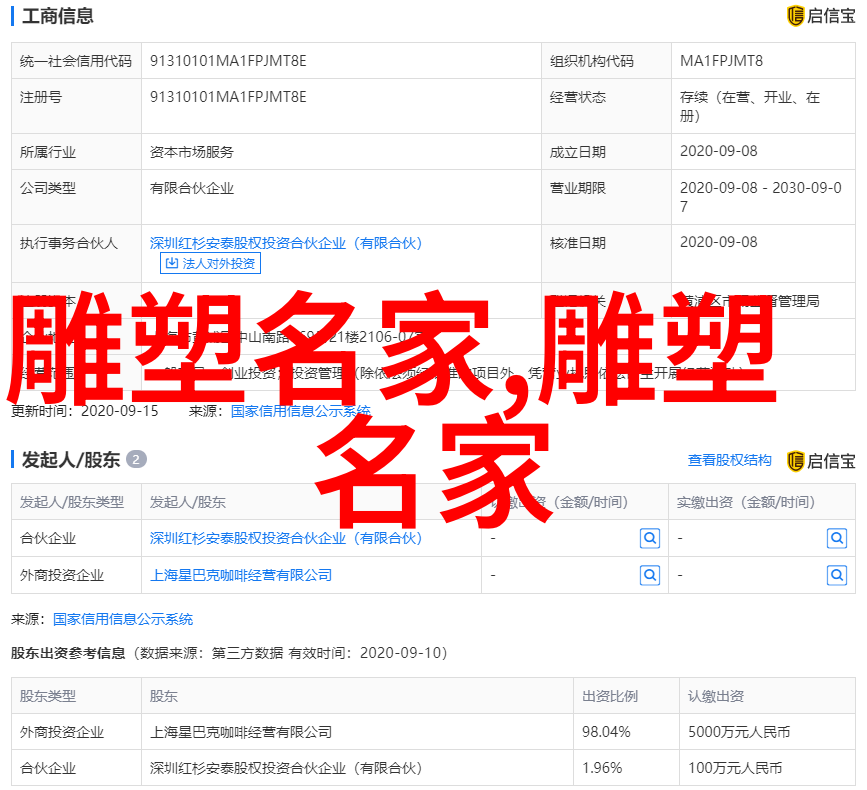Open 深圳红杉安泰 link in 合伙企业 shareholder row

click(x=286, y=538)
